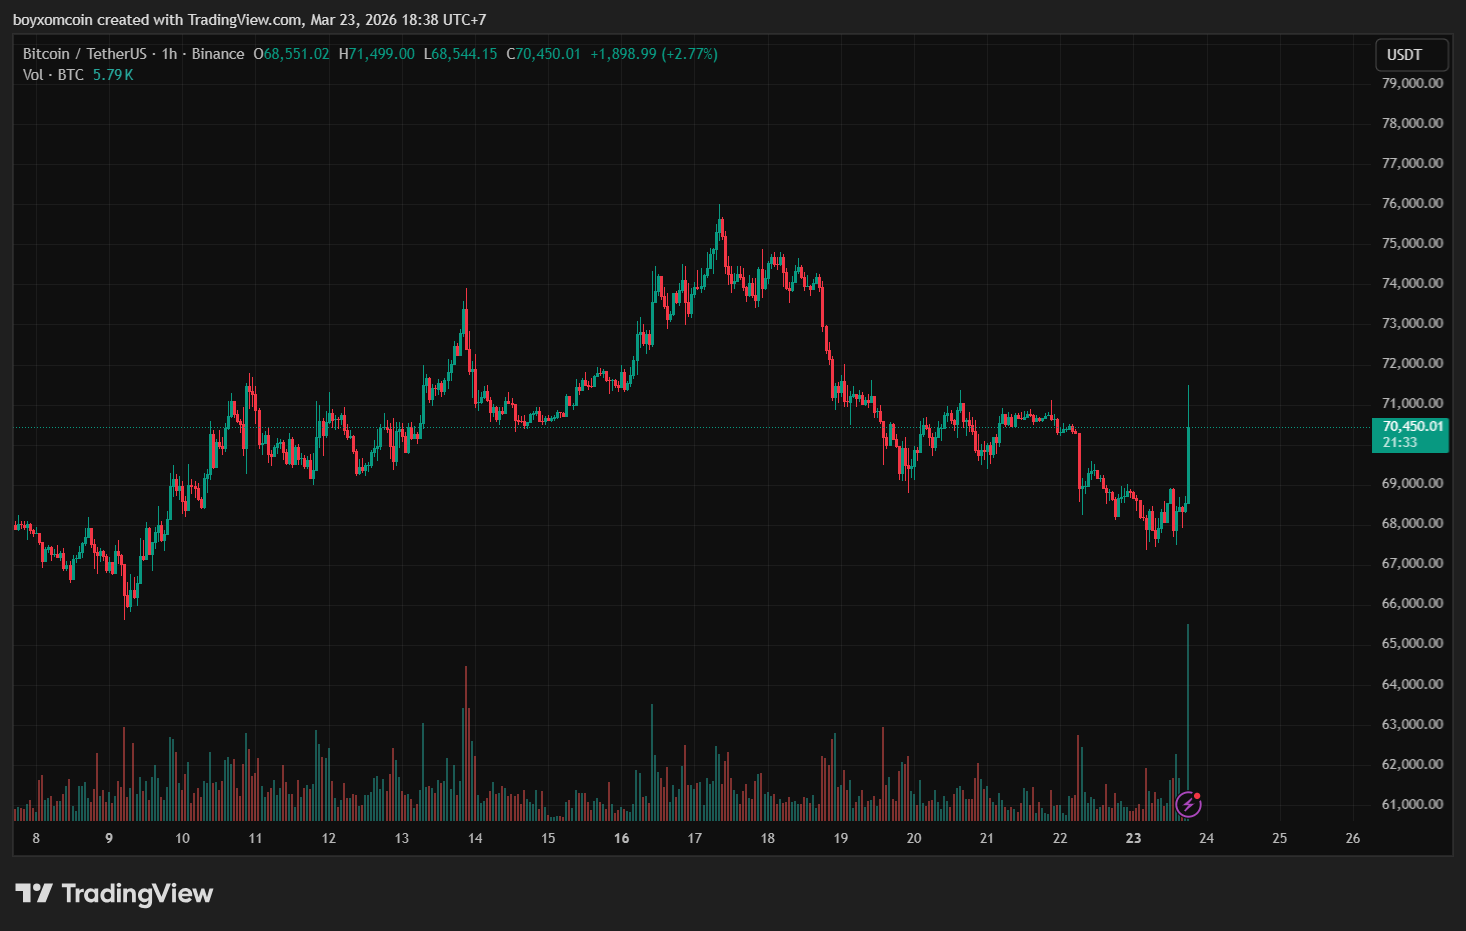
Task: Click the Bitcoin / TetherUS symbol title
Action: 85,54
